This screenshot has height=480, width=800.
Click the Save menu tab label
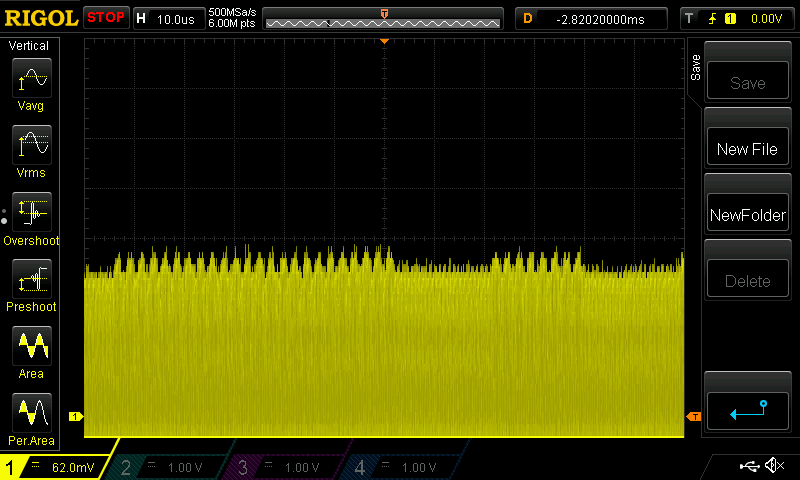coord(695,67)
